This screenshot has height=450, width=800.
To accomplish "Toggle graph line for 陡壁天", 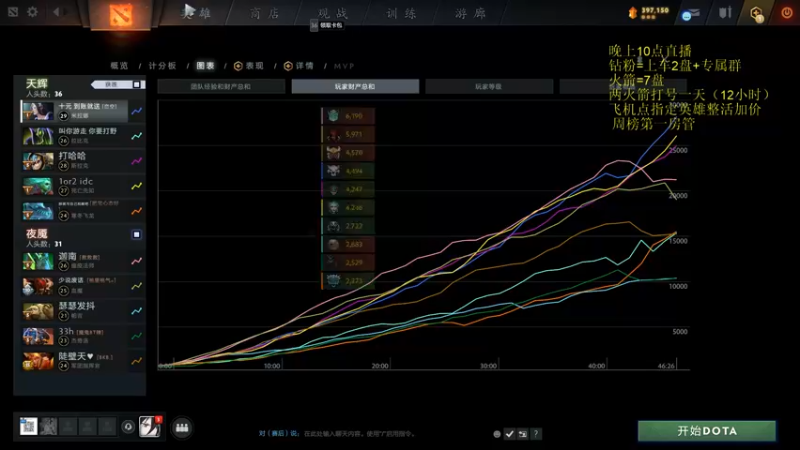I will pyautogui.click(x=136, y=361).
